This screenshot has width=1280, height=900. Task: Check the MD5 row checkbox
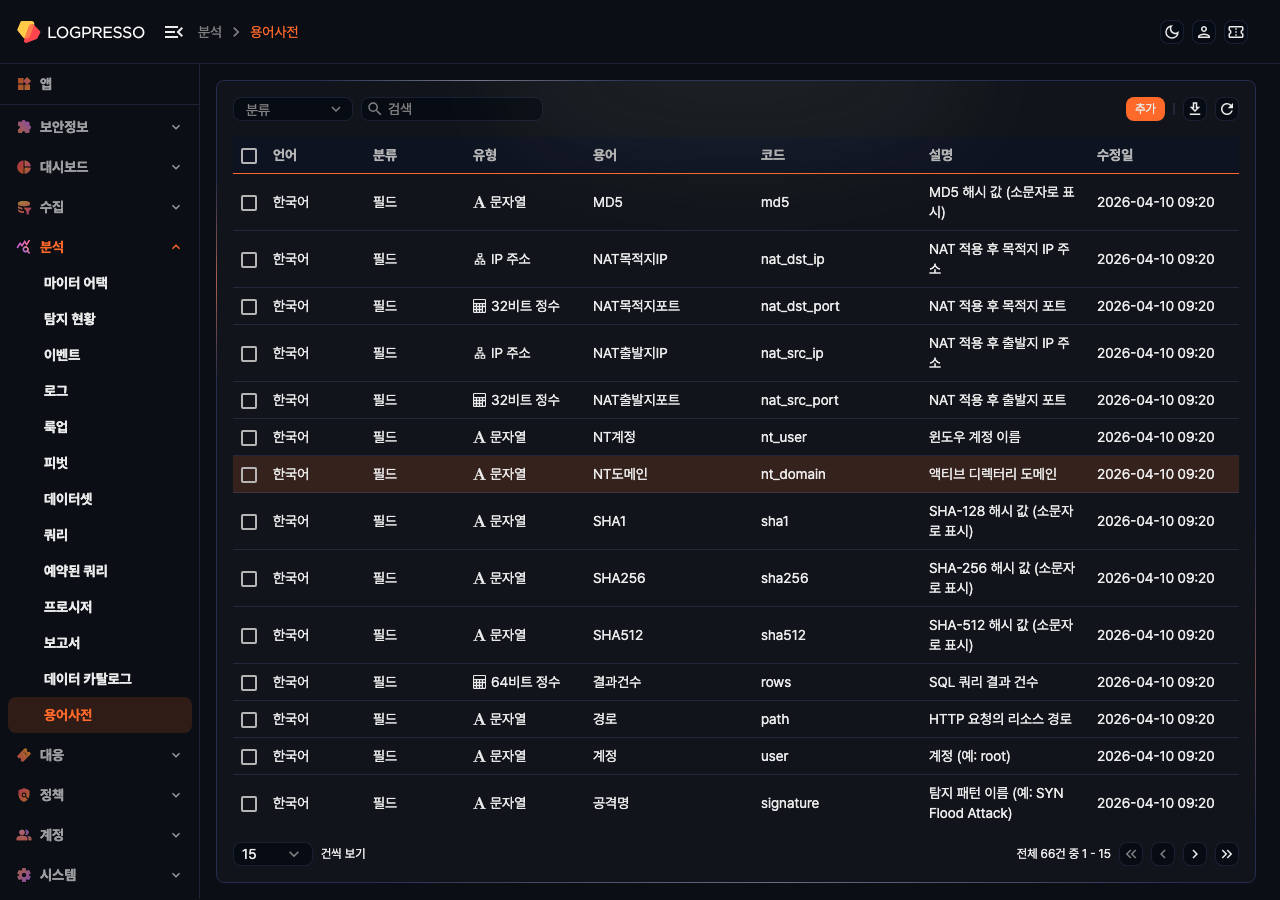click(x=249, y=203)
